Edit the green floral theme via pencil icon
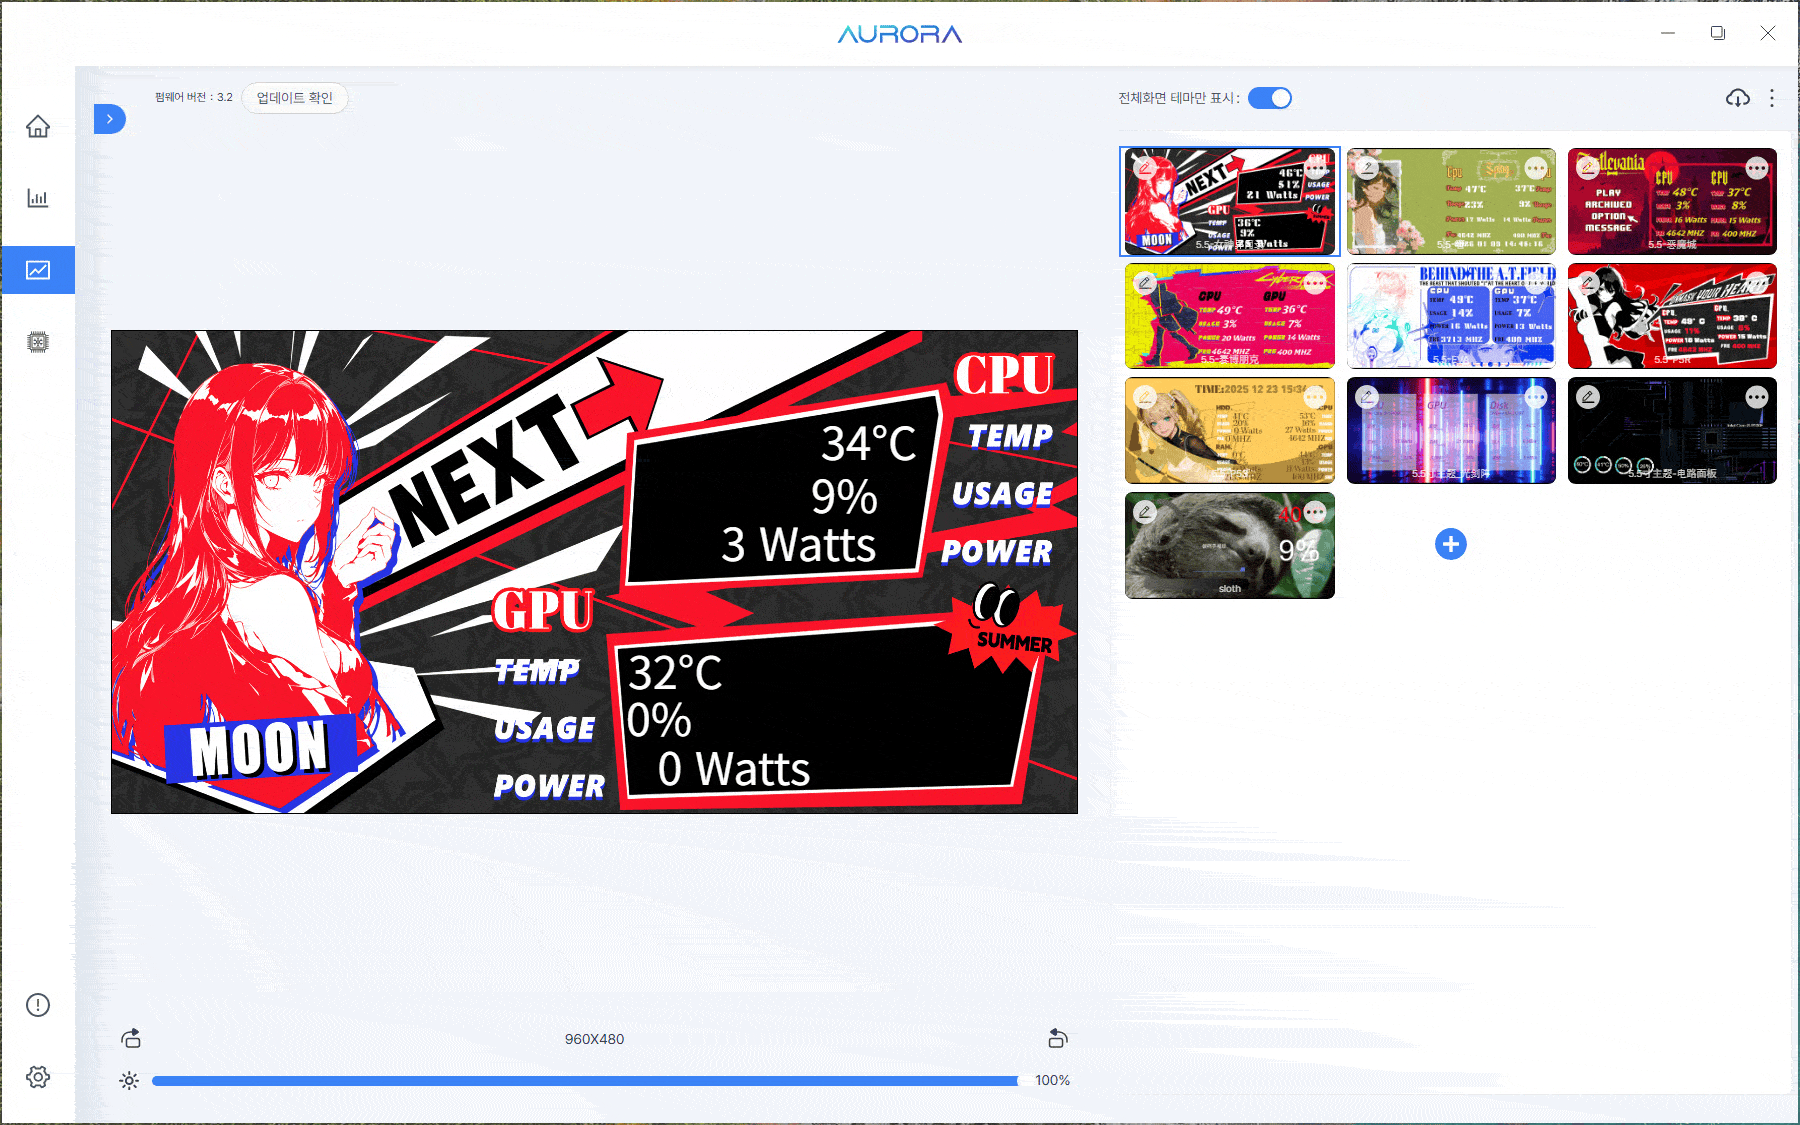Image resolution: width=1800 pixels, height=1125 pixels. pyautogui.click(x=1367, y=168)
